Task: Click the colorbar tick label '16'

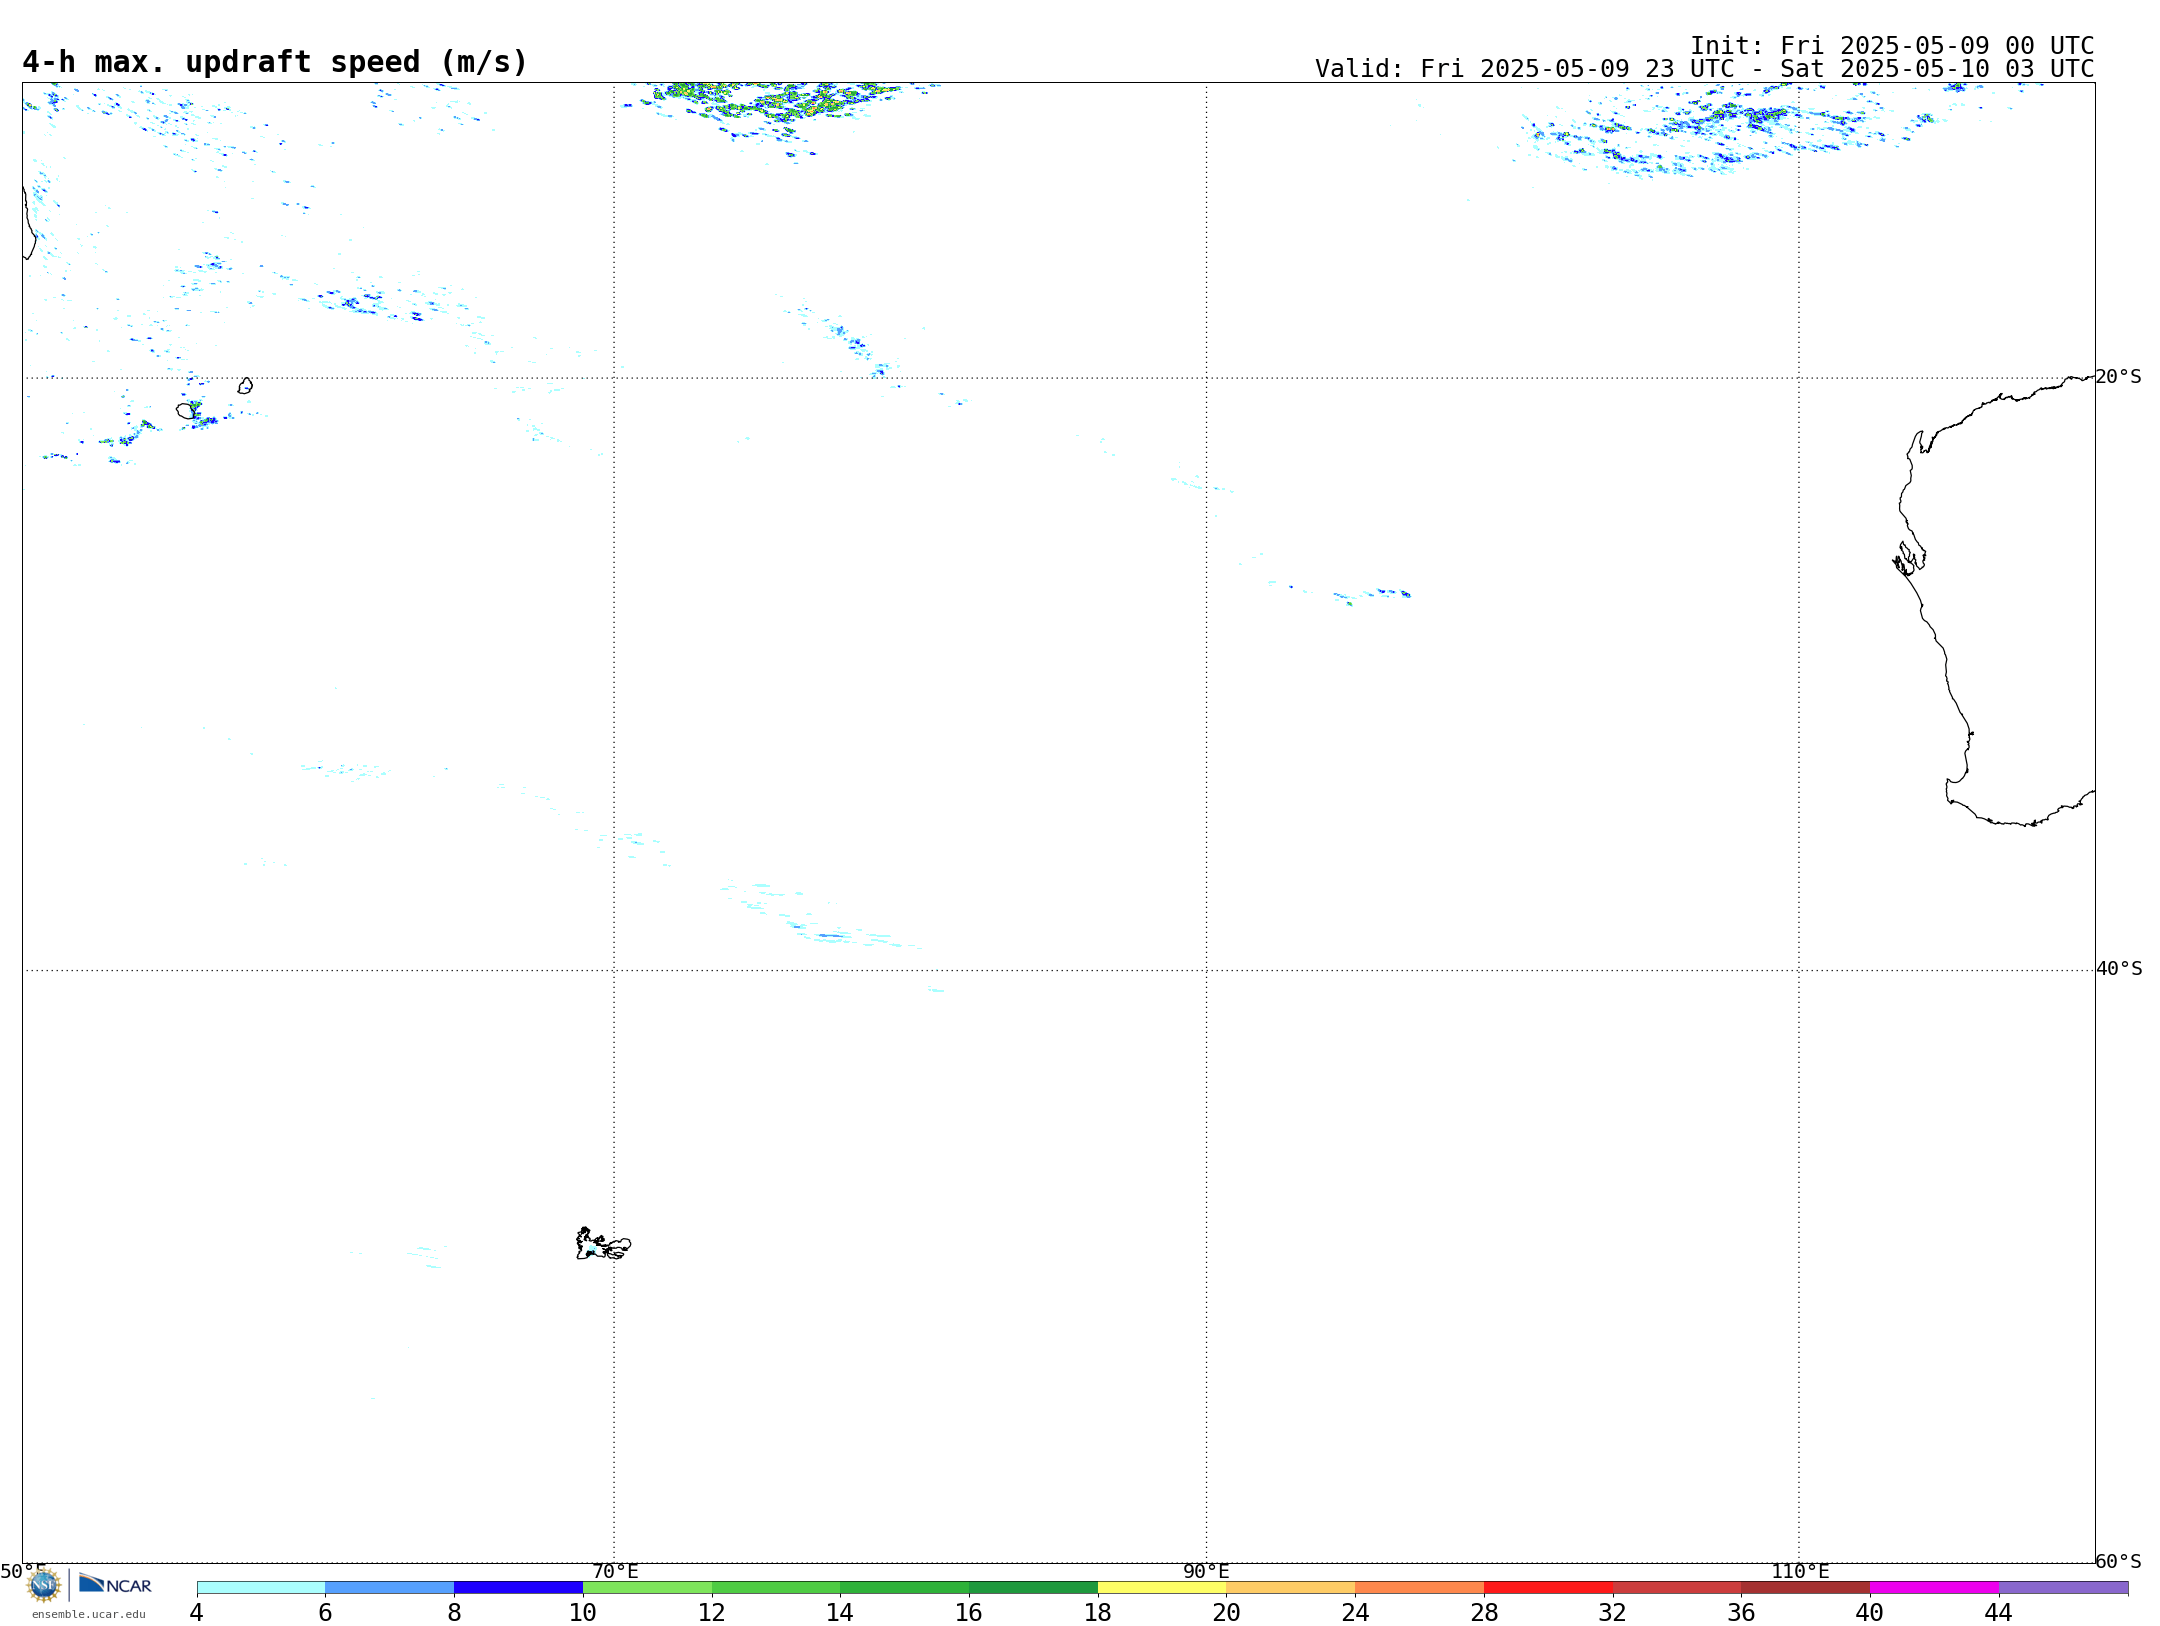Action: 969,1612
